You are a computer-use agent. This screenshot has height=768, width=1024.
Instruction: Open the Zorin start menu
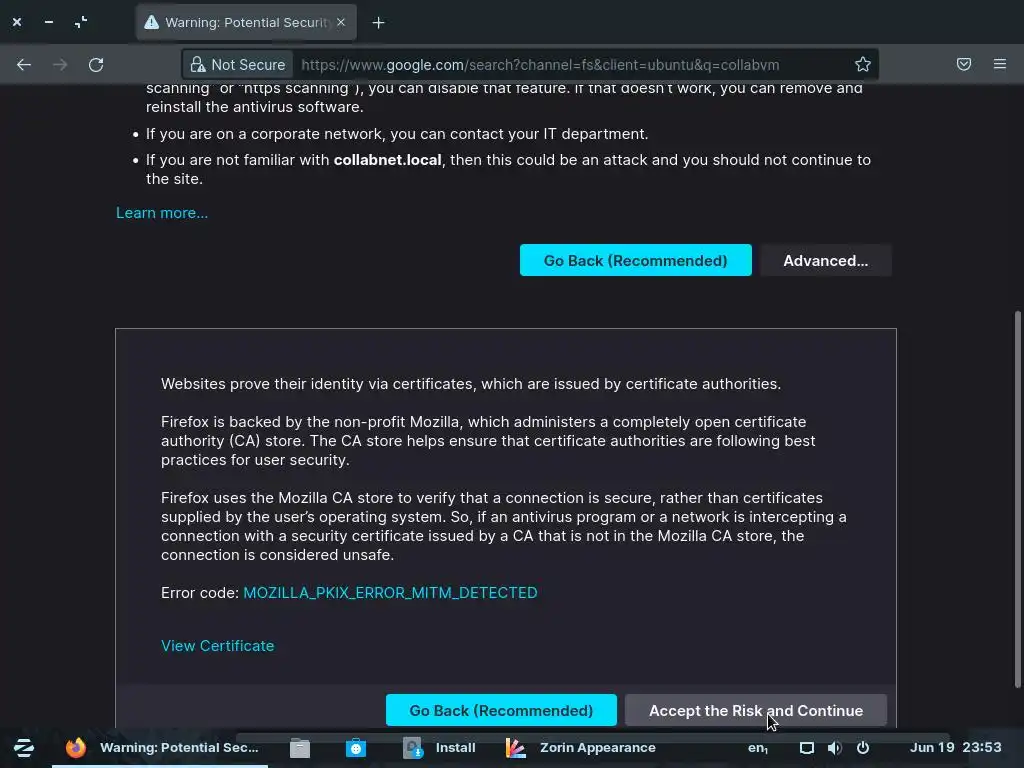coord(24,747)
